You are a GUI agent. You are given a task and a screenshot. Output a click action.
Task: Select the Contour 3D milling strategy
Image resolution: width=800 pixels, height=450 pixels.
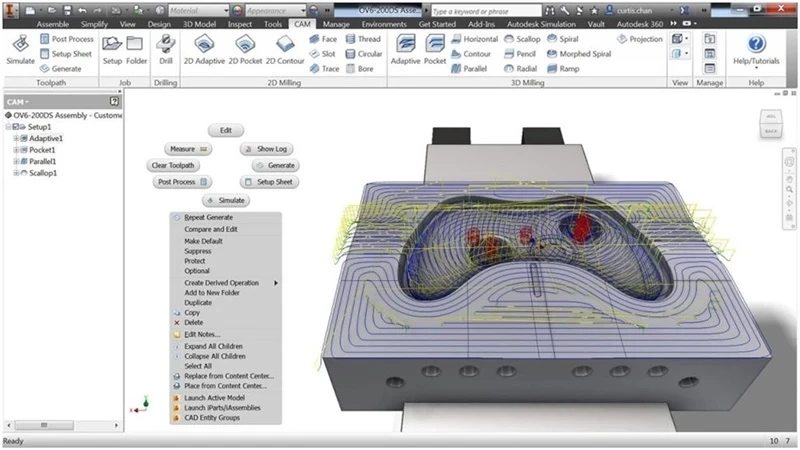pyautogui.click(x=471, y=54)
